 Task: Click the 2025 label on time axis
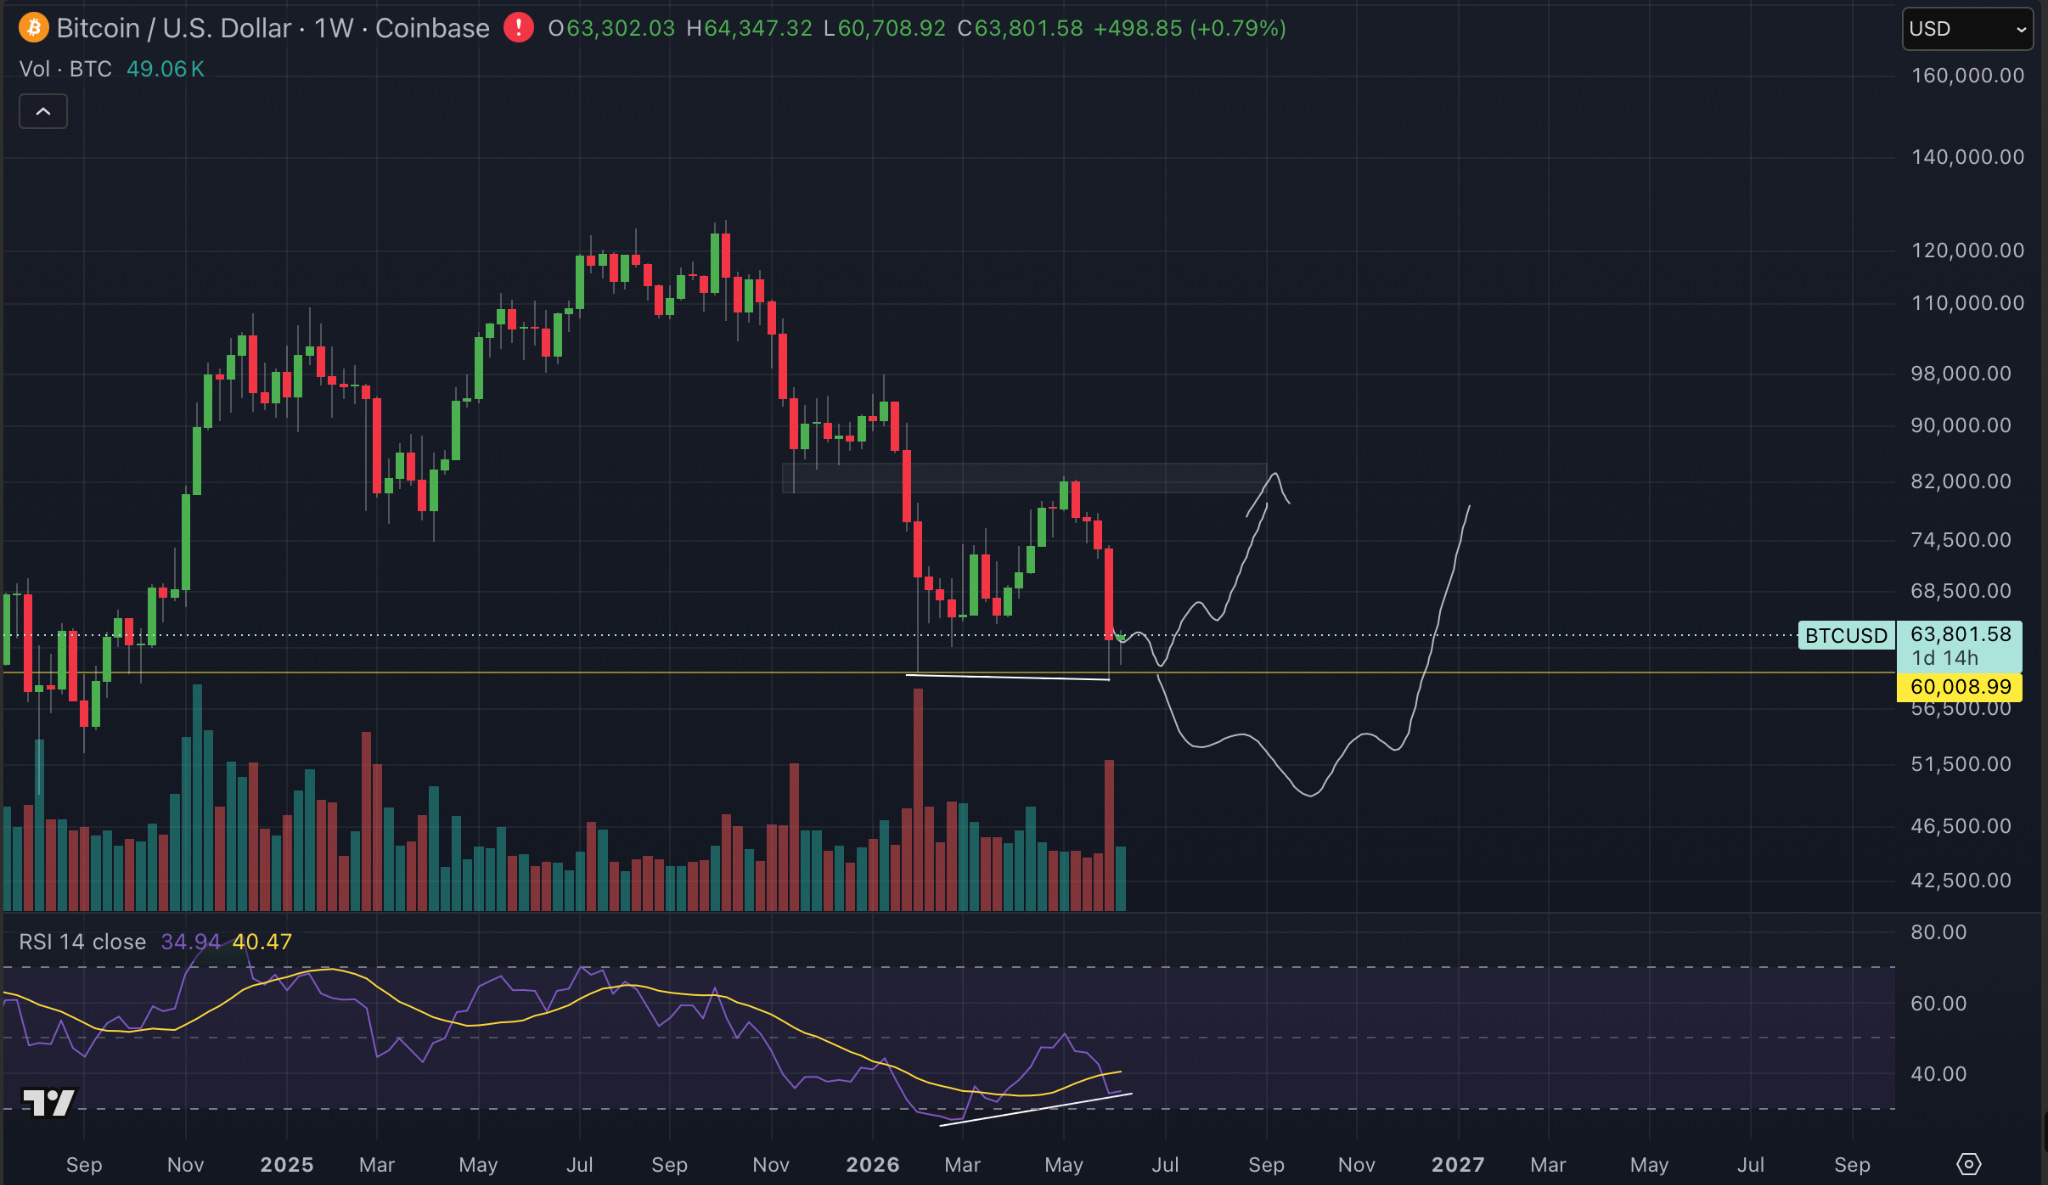(286, 1165)
